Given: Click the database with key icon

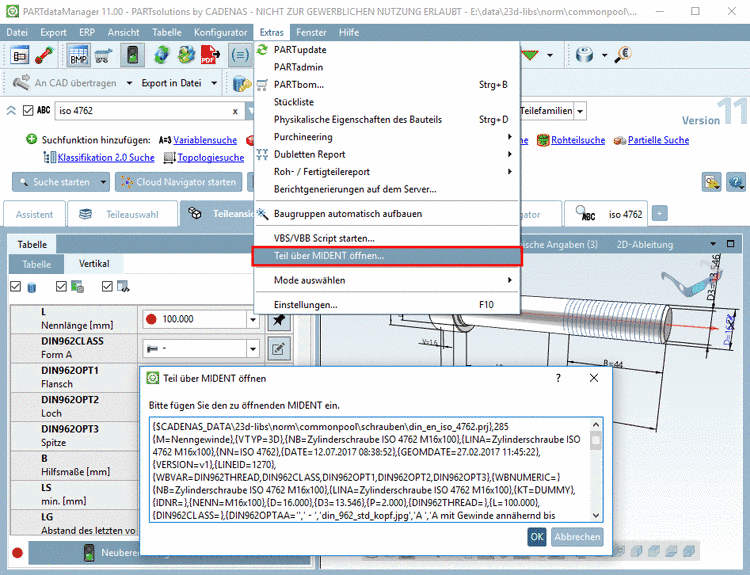Looking at the screenshot, I should (x=242, y=83).
